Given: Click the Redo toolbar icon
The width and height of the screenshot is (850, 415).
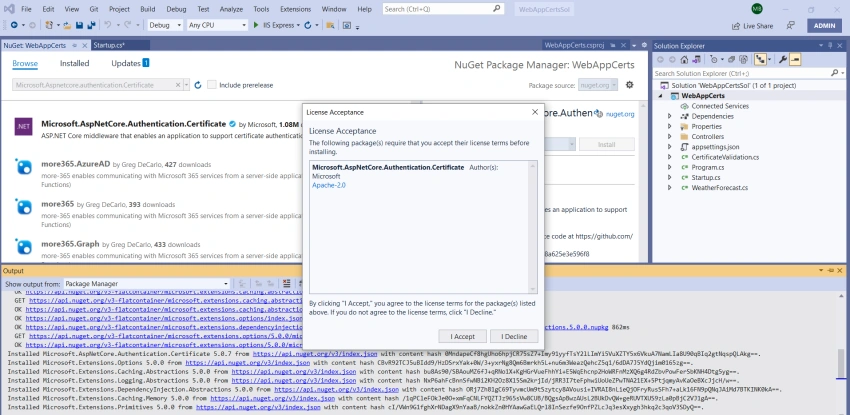Looking at the screenshot, I should pos(127,25).
